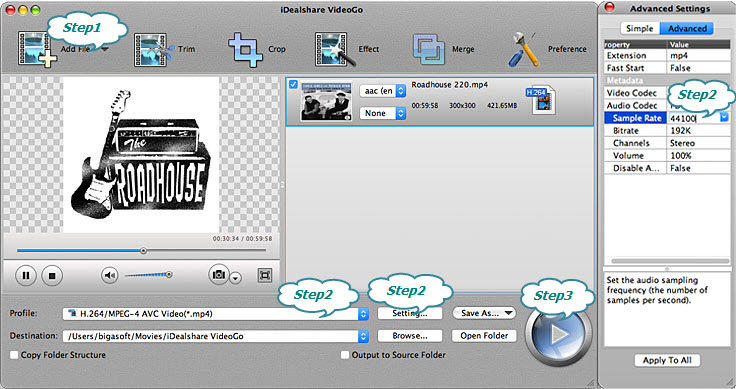Click the Add File film icon
Screen dimensions: 736x389
coord(37,49)
